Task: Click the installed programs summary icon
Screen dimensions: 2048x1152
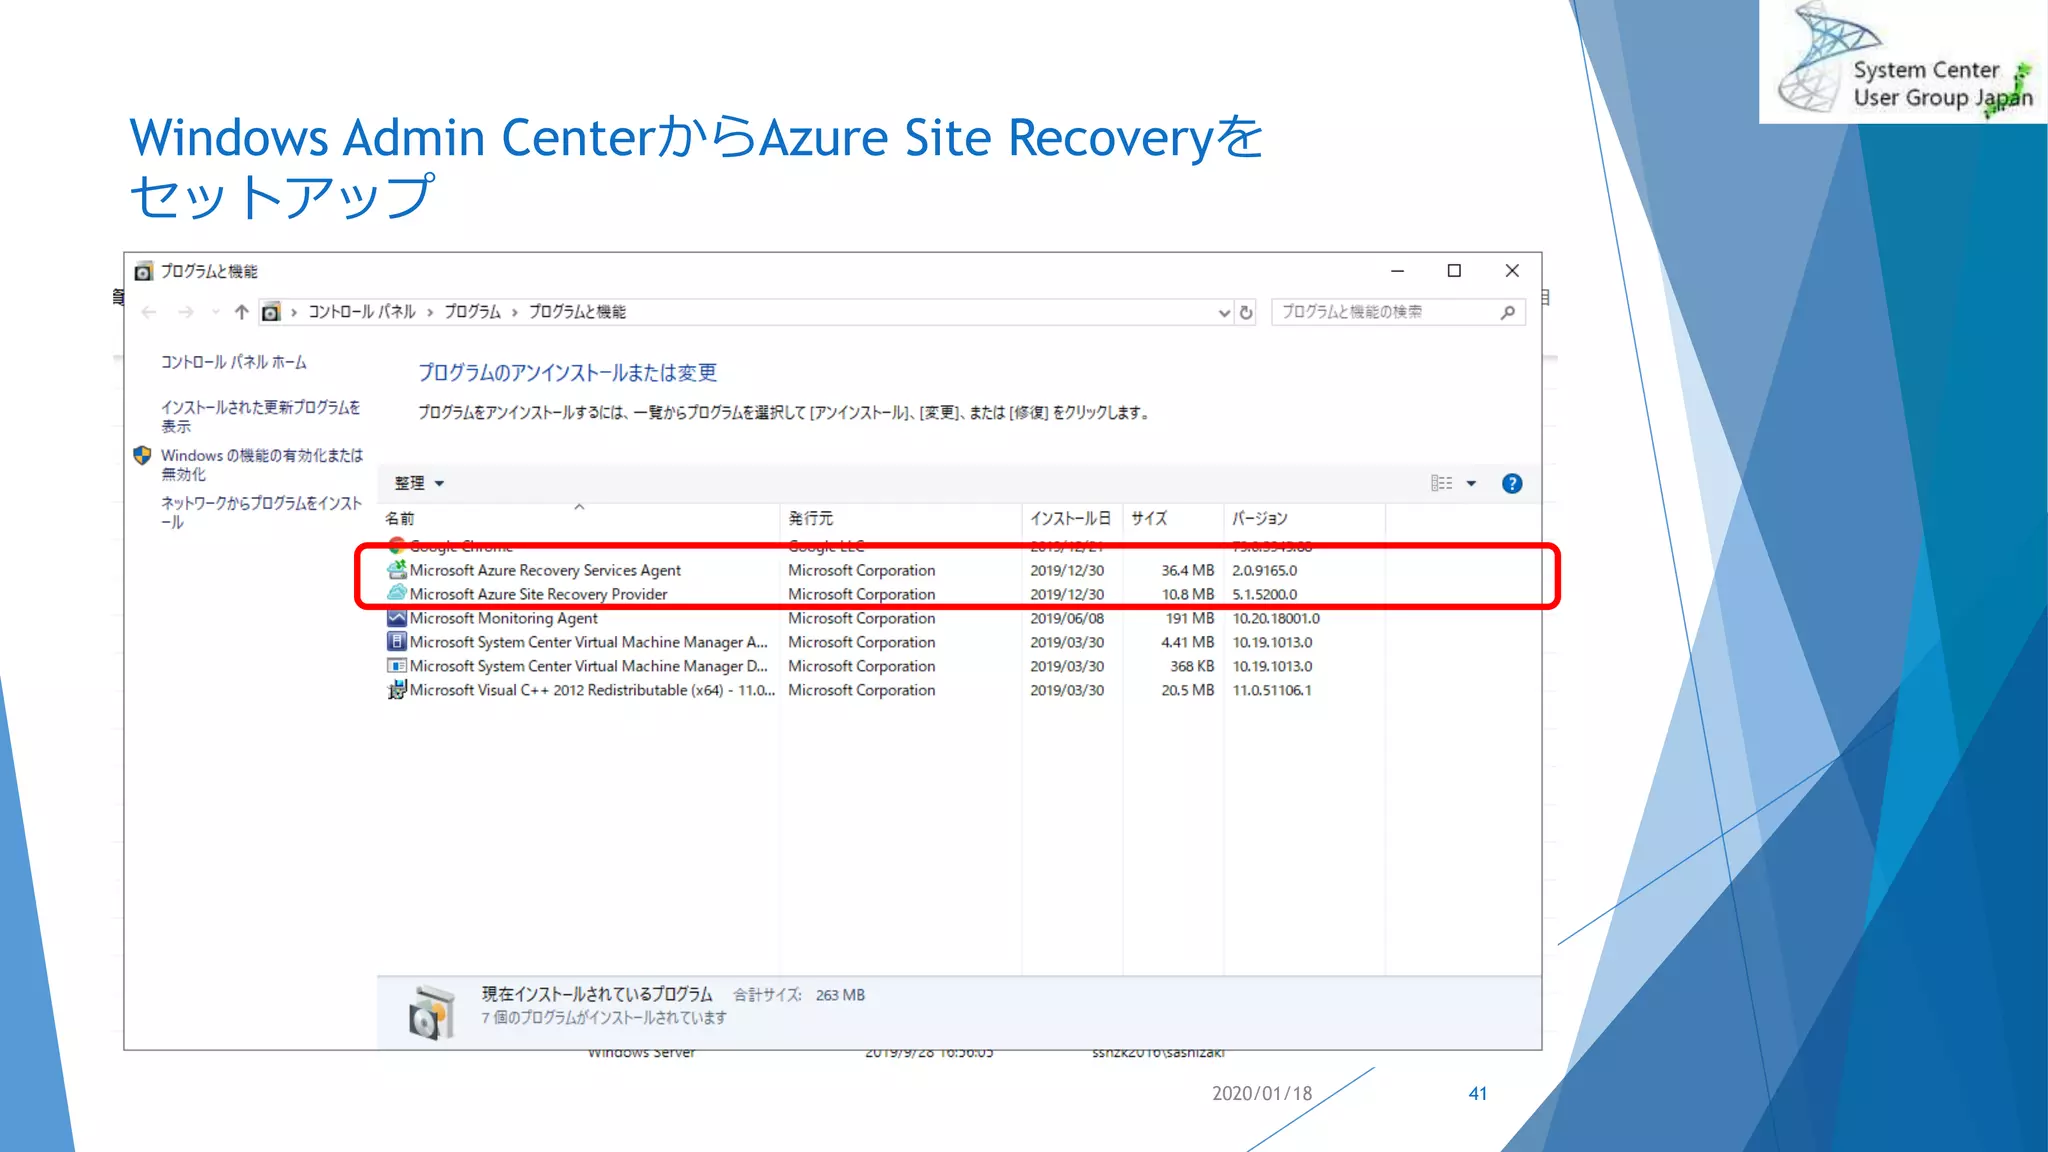Action: [x=431, y=1012]
